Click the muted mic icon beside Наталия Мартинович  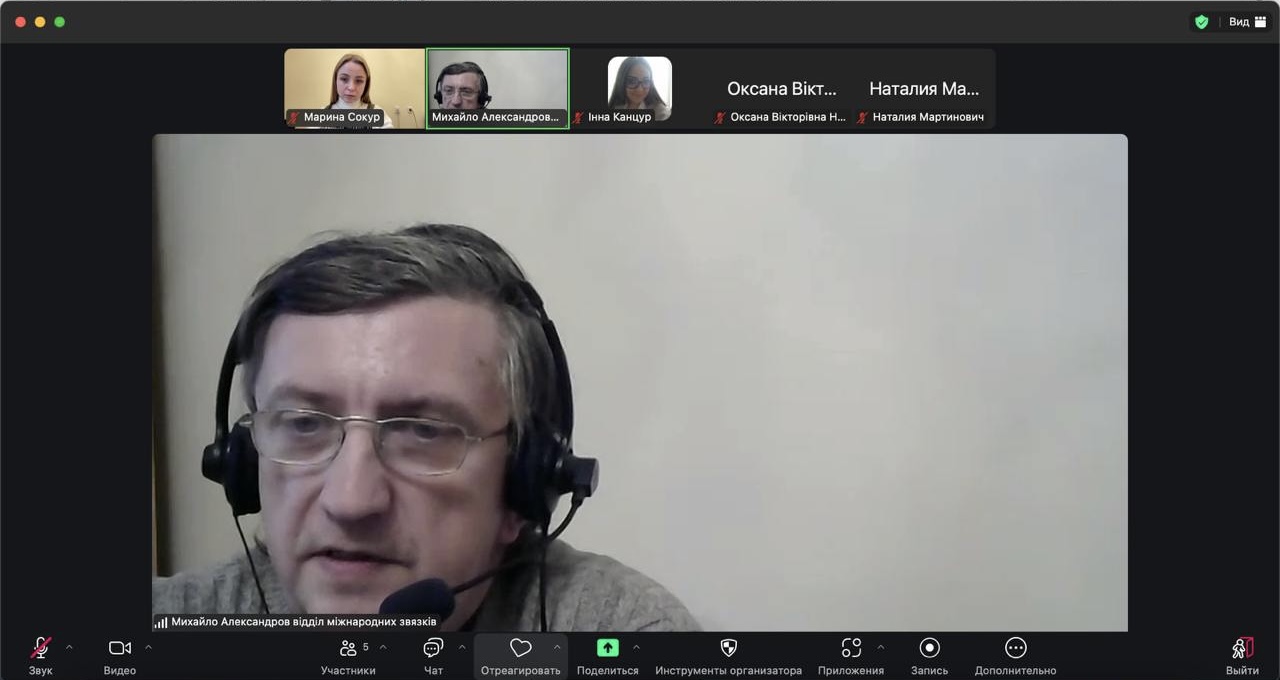(862, 117)
